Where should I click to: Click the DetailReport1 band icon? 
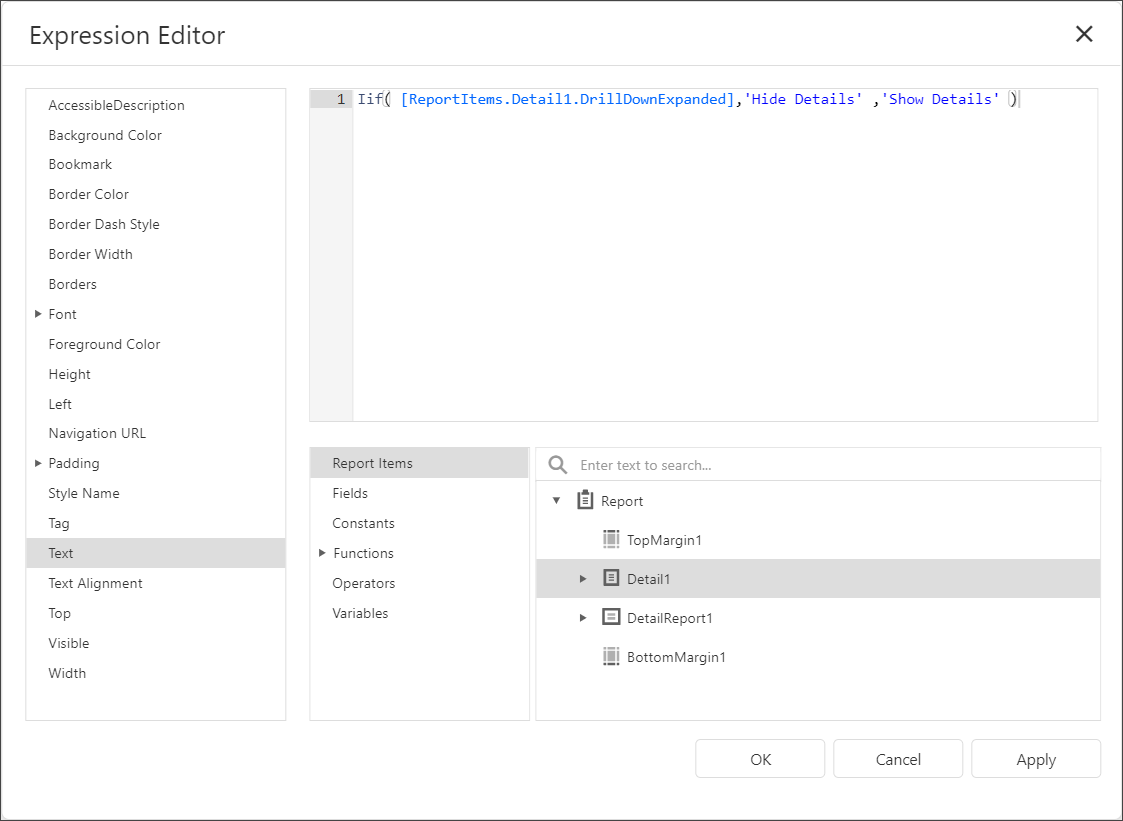pos(611,617)
